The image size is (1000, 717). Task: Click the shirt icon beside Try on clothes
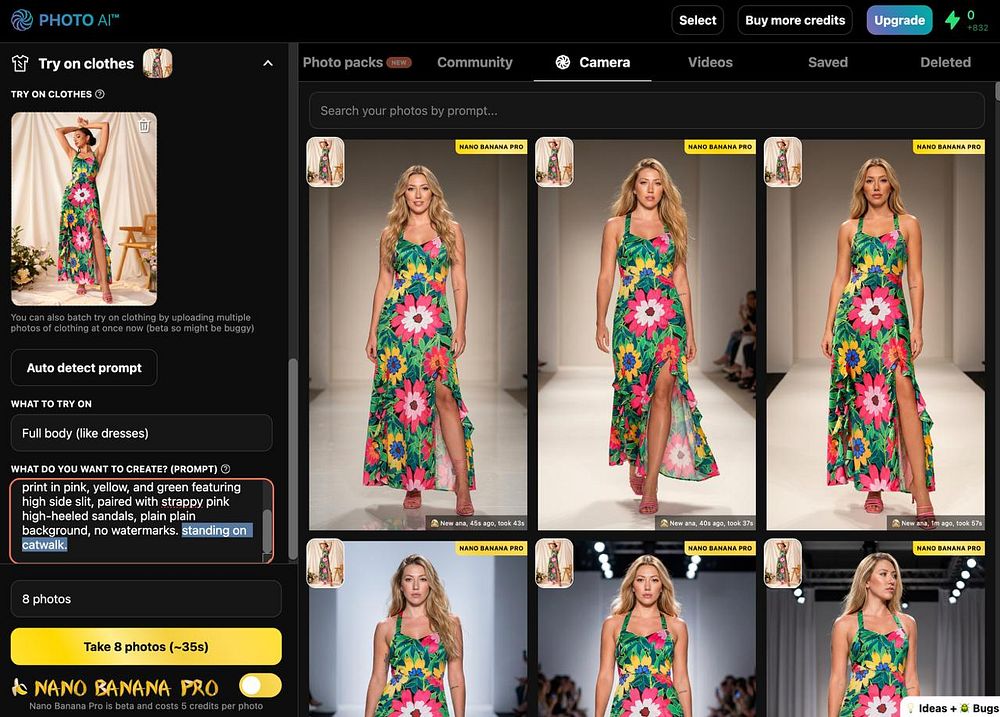[x=20, y=63]
